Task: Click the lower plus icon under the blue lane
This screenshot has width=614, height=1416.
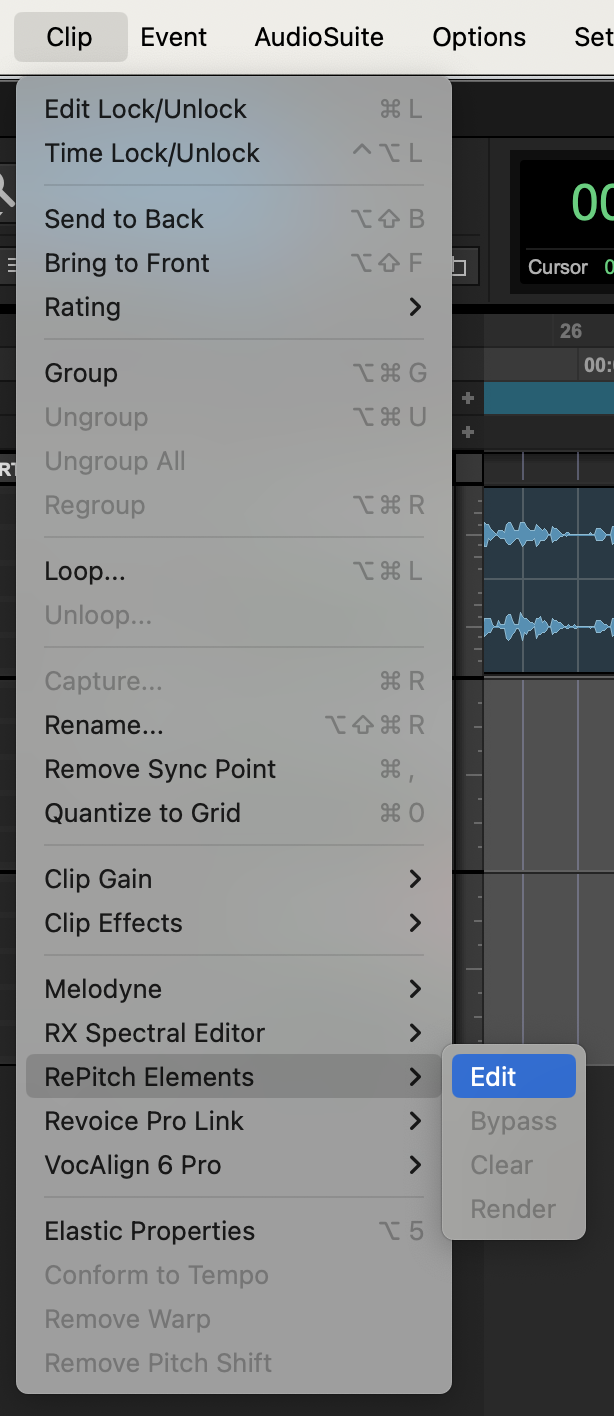Action: tap(467, 433)
